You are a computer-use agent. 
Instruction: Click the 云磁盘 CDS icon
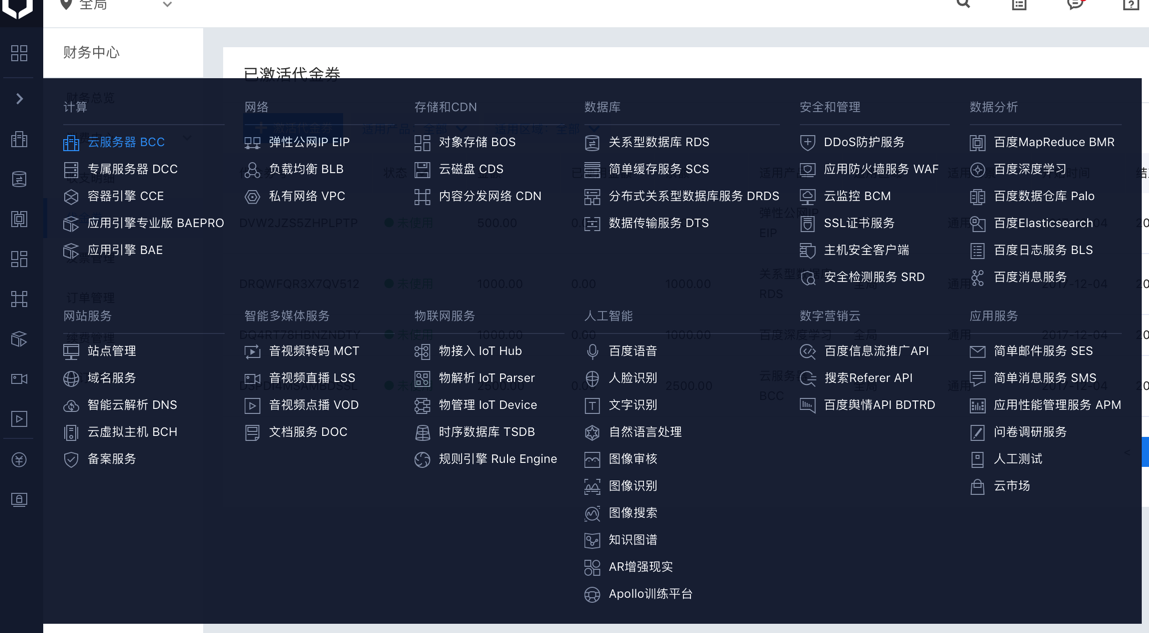coord(422,170)
